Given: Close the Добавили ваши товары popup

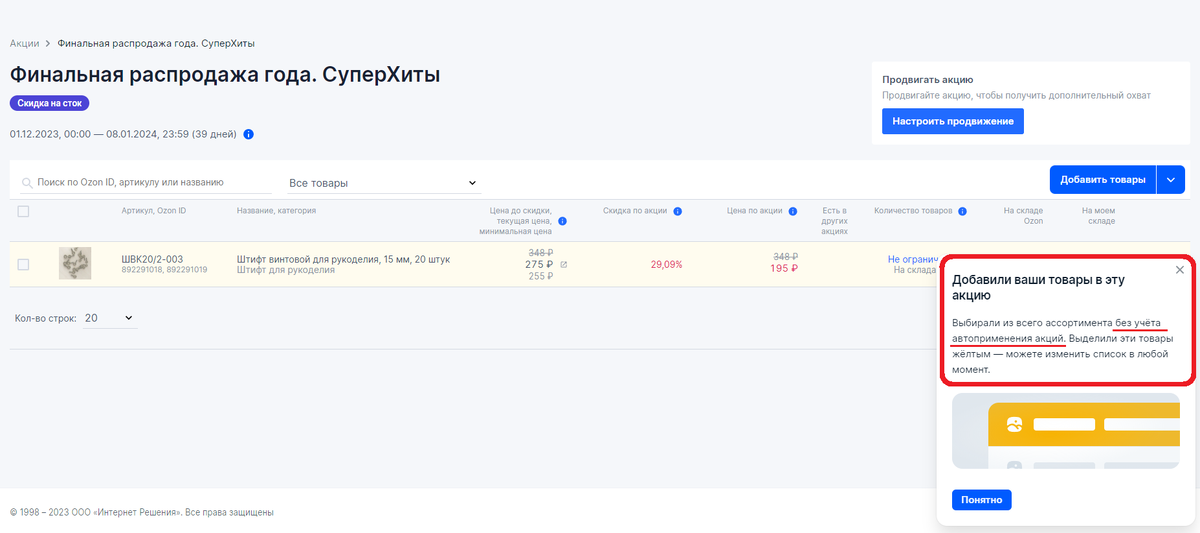Looking at the screenshot, I should coord(1180,270).
